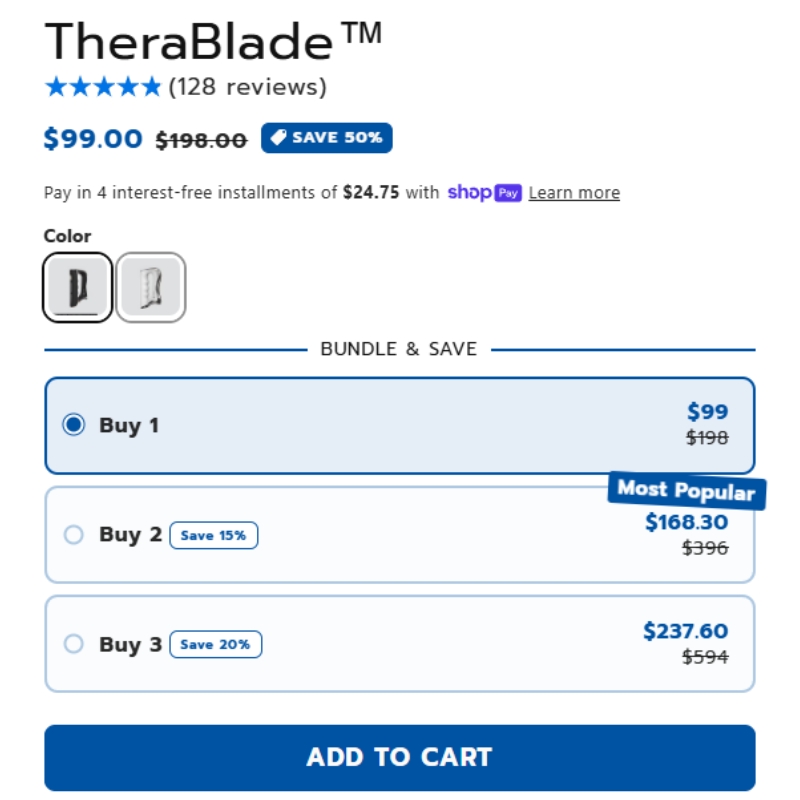The width and height of the screenshot is (800, 800).
Task: Click the five-star rating icons
Action: tap(103, 87)
